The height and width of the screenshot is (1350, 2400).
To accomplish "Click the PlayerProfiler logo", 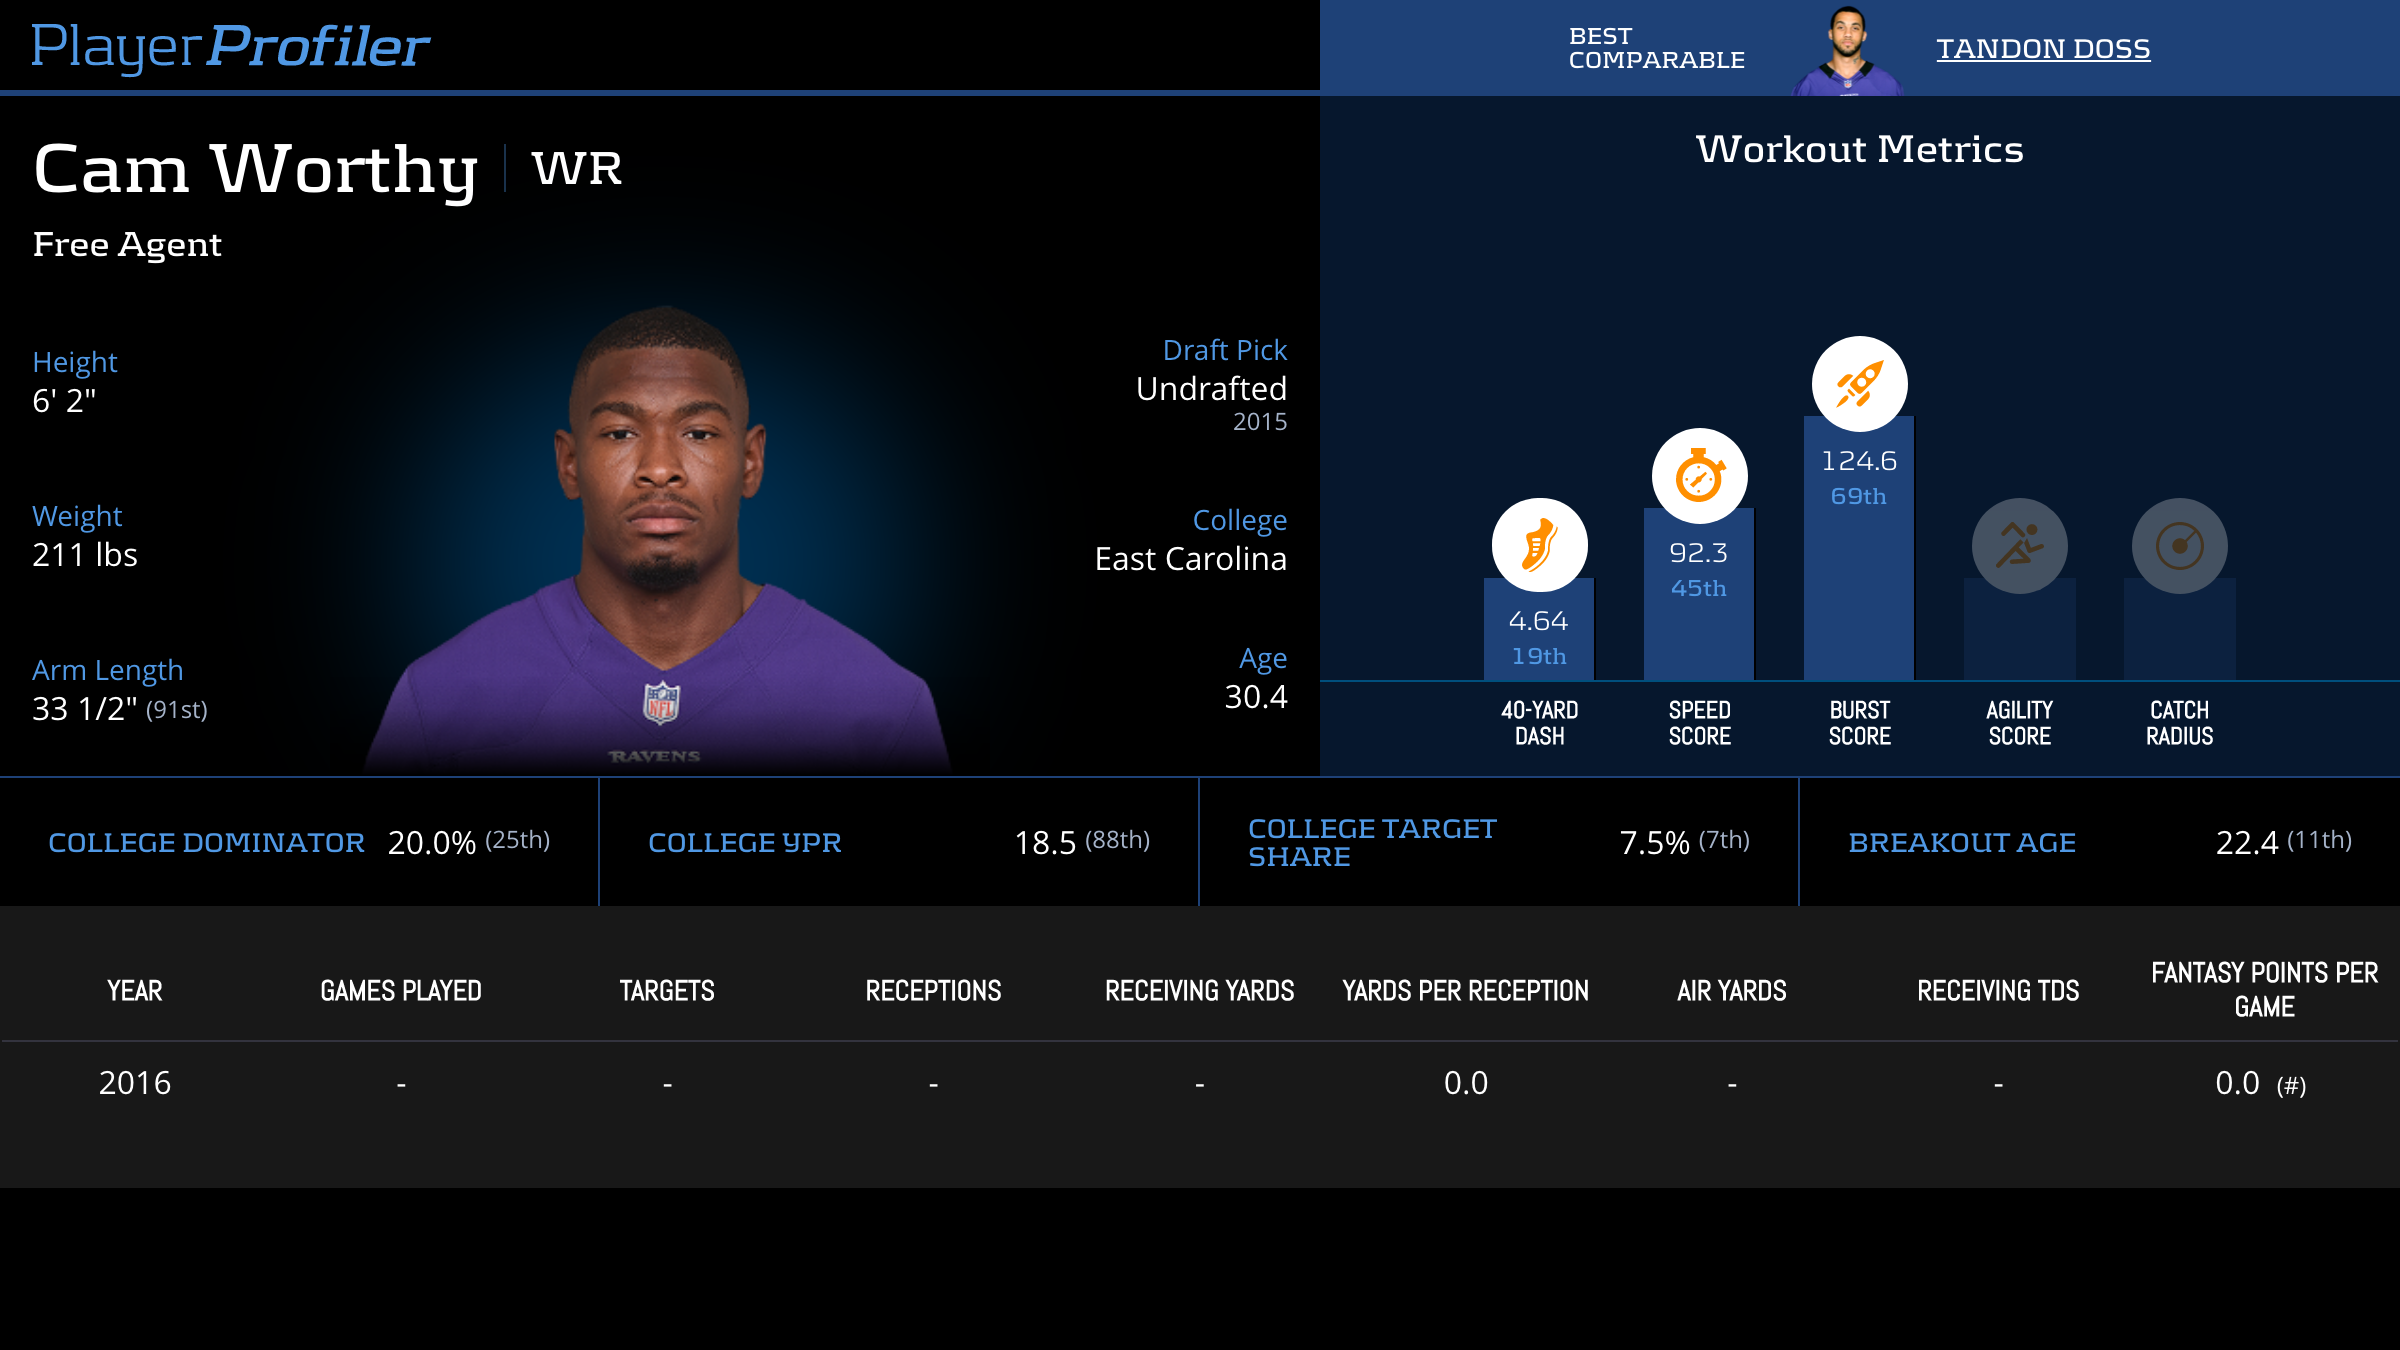I will point(230,46).
